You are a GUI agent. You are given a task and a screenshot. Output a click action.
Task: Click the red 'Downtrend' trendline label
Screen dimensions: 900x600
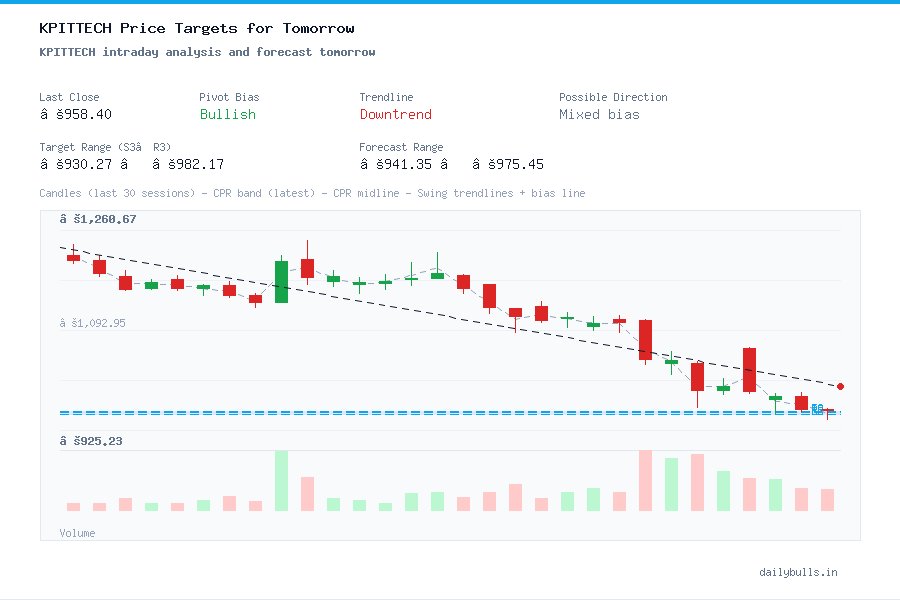(396, 115)
